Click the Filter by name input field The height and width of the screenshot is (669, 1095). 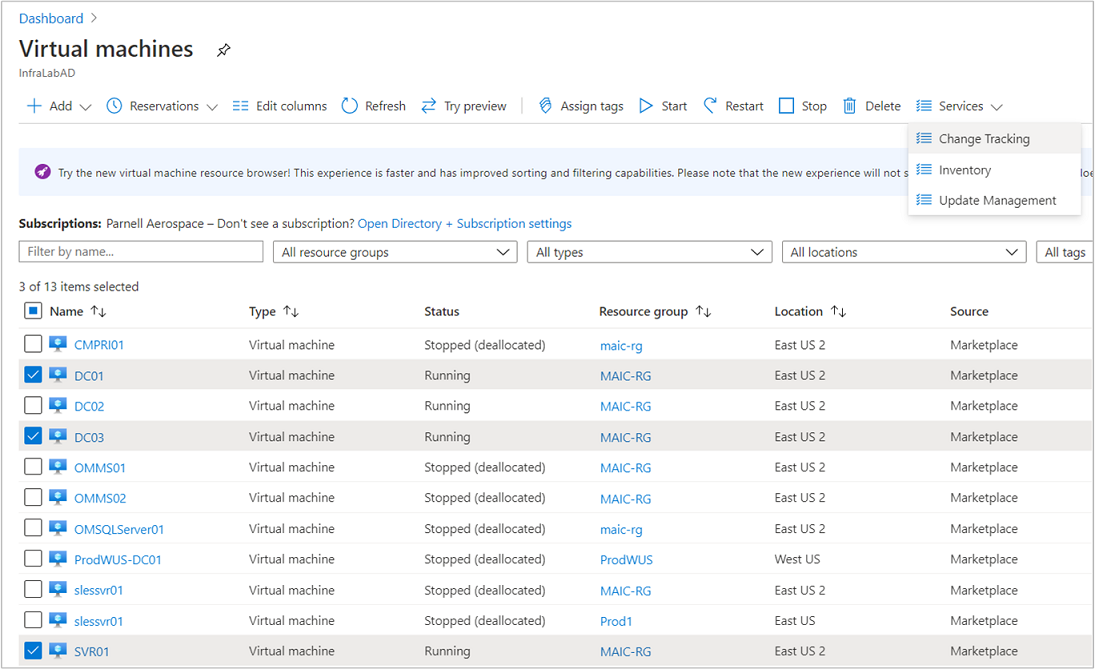tap(141, 252)
